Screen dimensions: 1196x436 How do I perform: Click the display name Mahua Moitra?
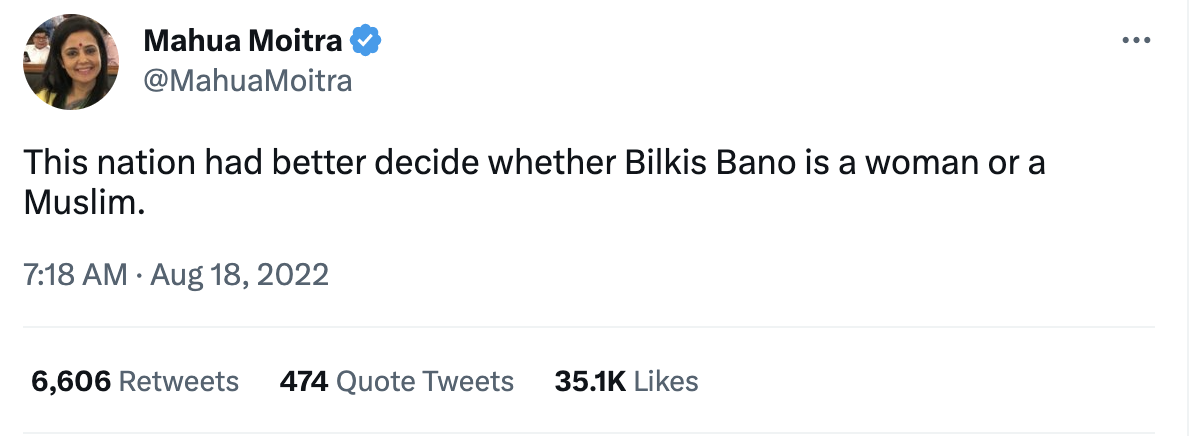[244, 41]
